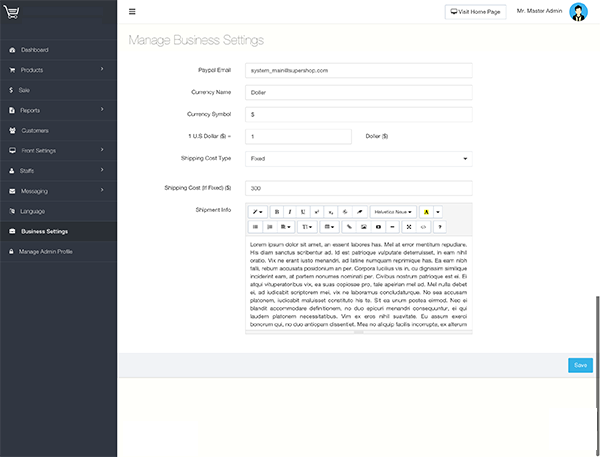
Task: Open the text color palette dropdown arrow
Action: (438, 212)
